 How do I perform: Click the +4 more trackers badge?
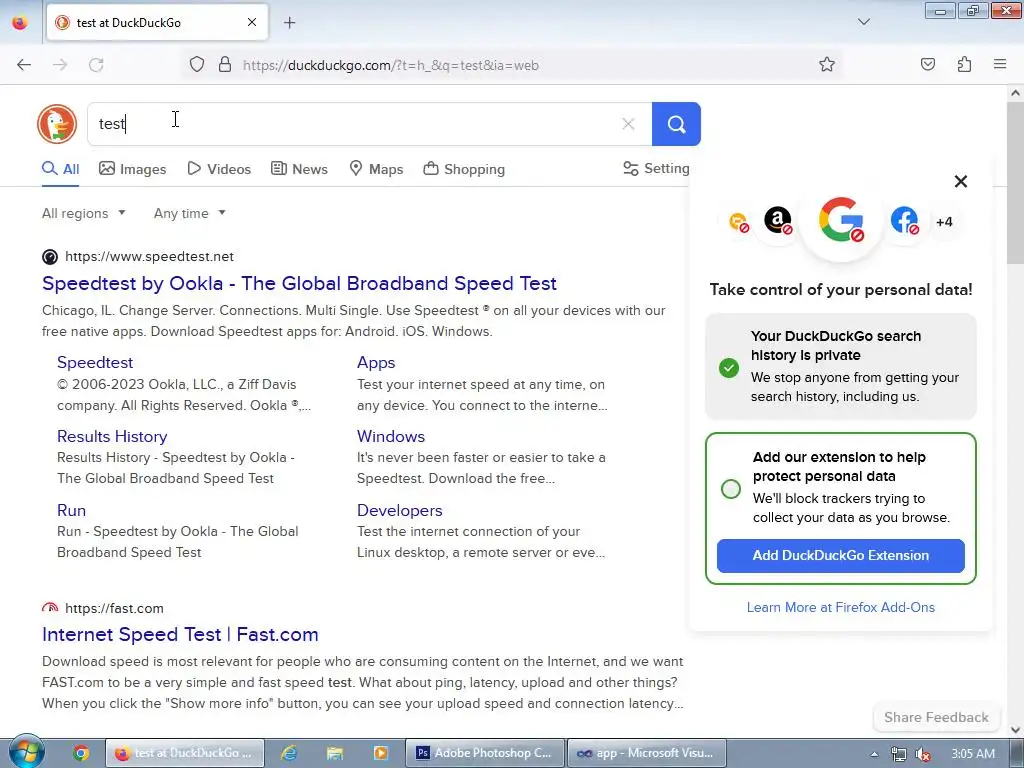click(944, 222)
